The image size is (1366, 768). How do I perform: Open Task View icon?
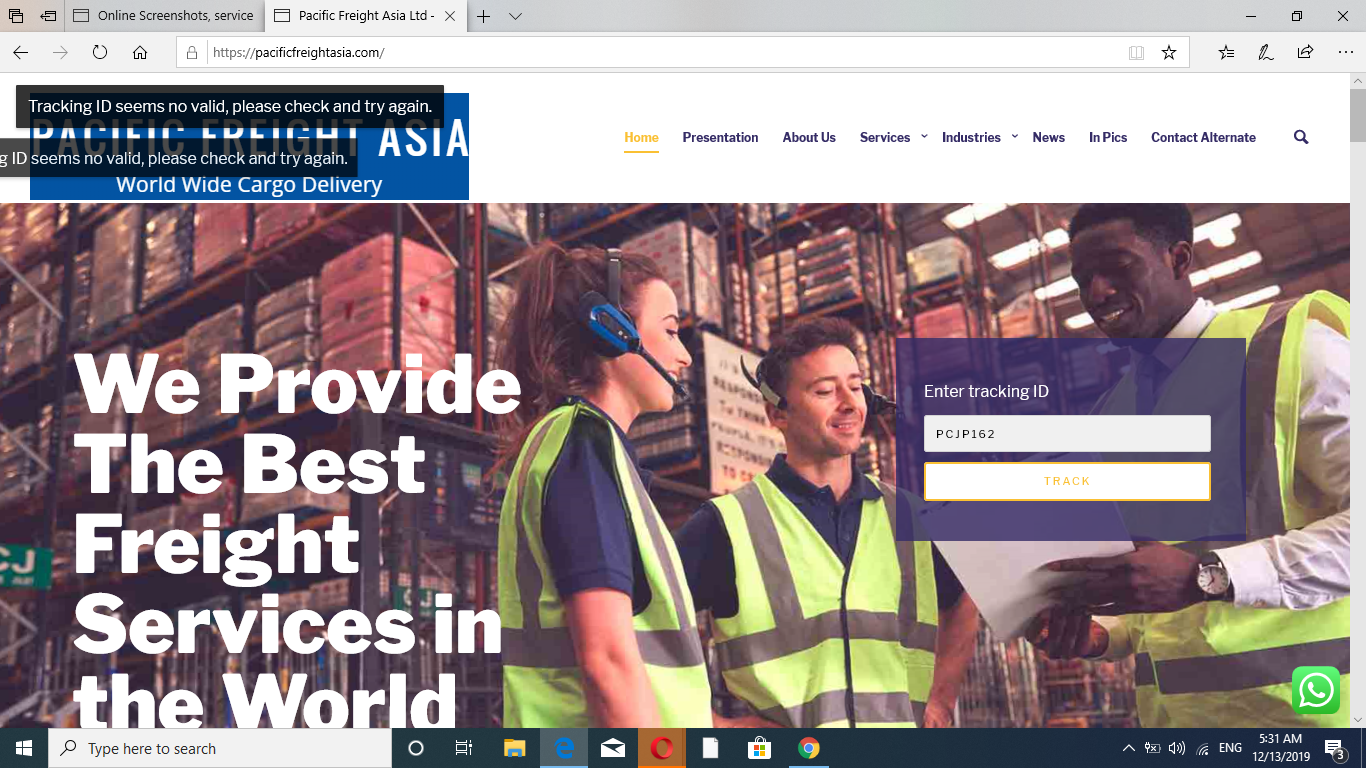pos(464,748)
